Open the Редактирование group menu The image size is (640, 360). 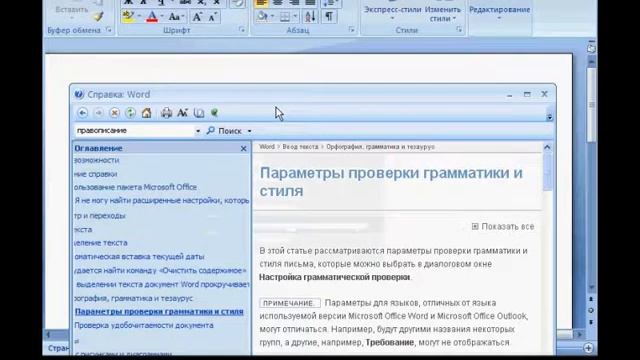(499, 13)
